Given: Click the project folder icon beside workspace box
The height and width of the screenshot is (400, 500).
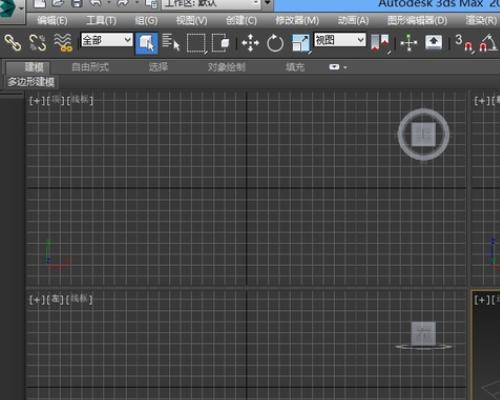Looking at the screenshot, I should (152, 3).
